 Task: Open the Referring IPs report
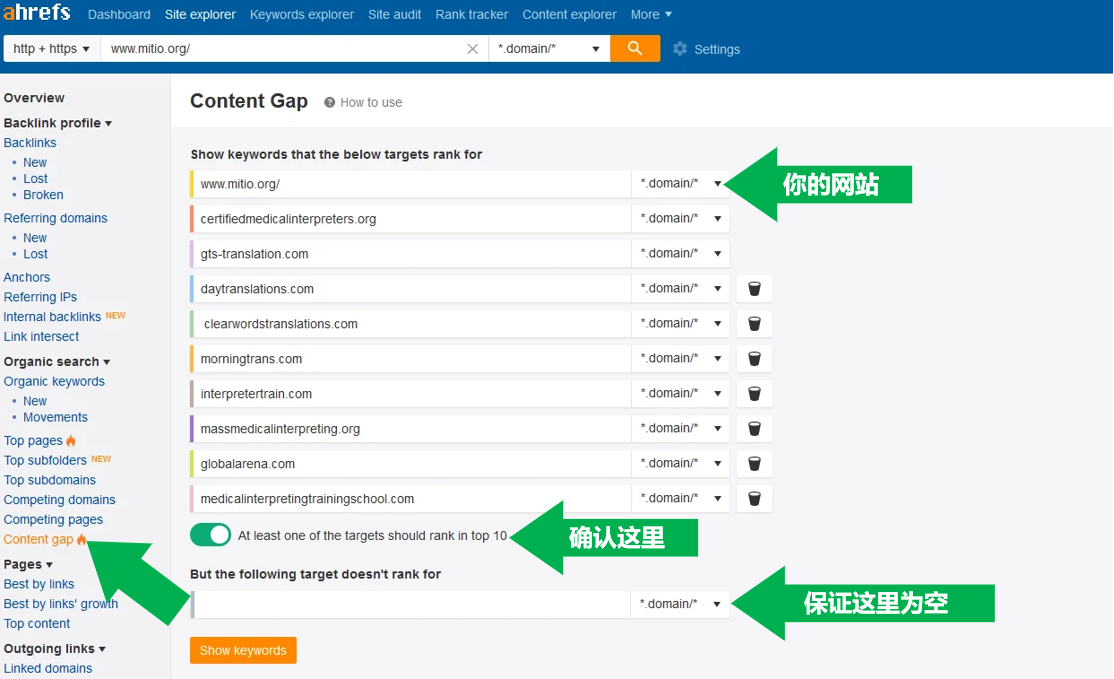point(40,297)
